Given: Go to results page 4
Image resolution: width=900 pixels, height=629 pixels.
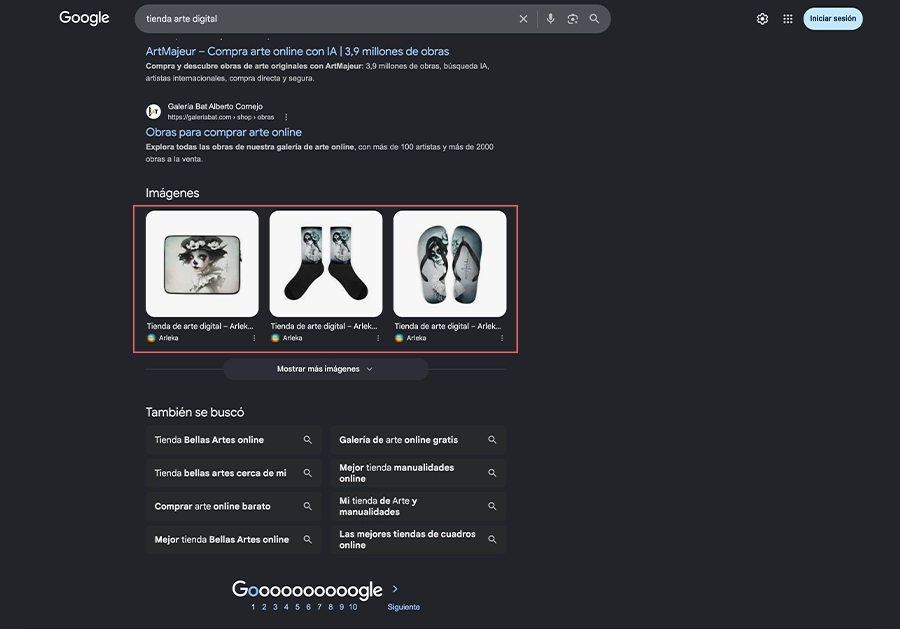Looking at the screenshot, I should pos(286,607).
